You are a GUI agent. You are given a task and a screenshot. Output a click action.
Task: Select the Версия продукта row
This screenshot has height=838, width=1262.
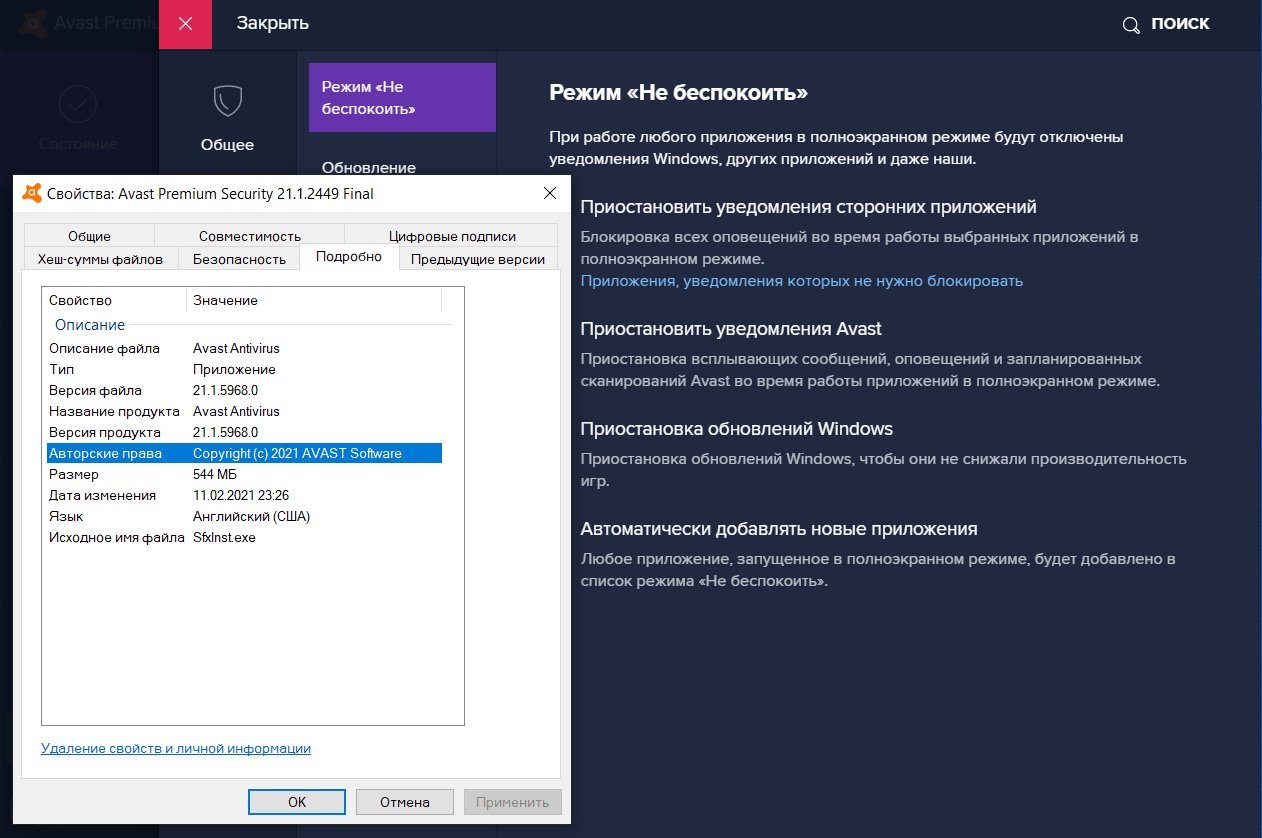242,432
